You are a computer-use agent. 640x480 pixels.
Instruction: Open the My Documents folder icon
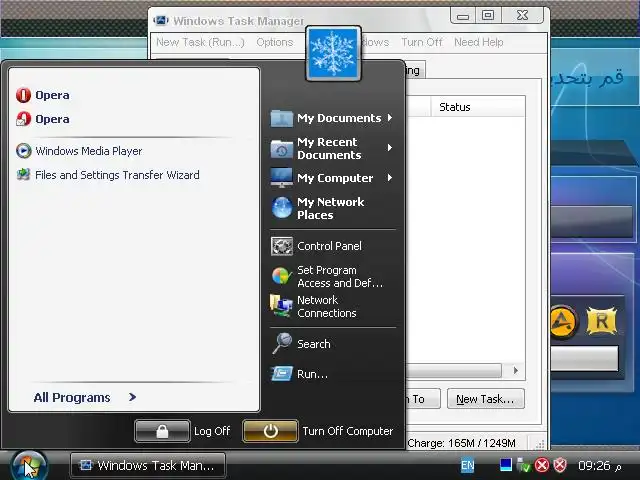pyautogui.click(x=282, y=118)
